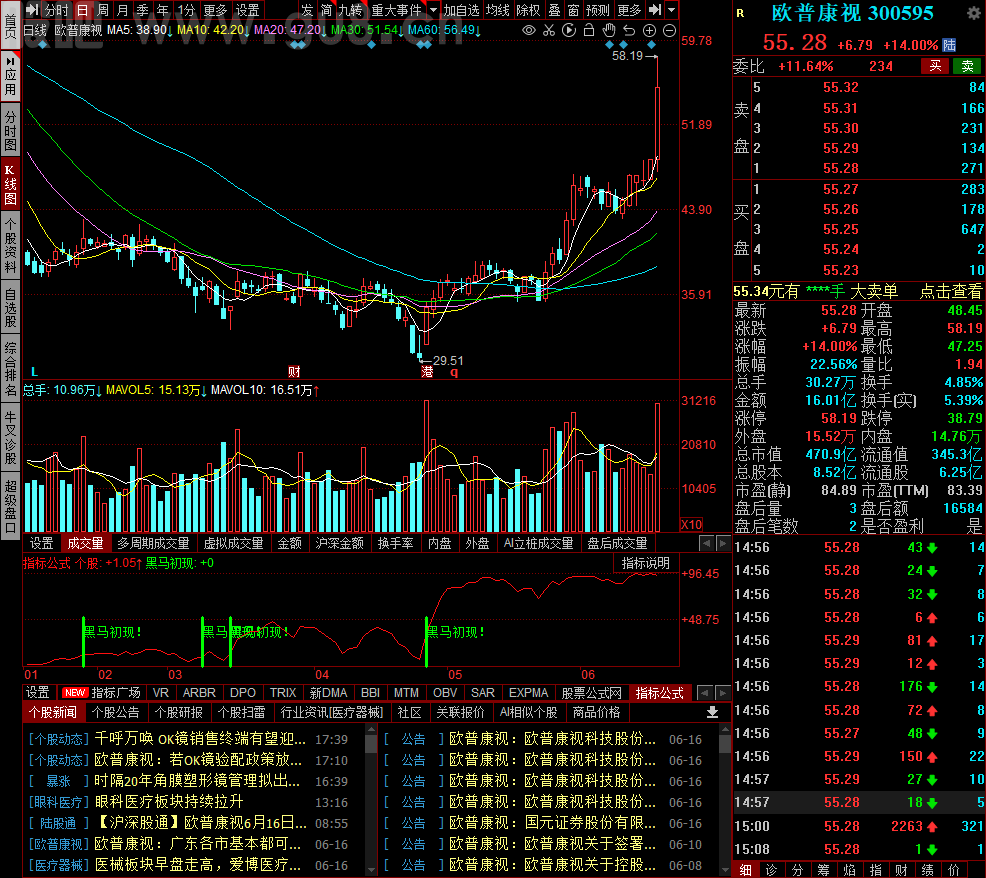
Task: Open 首页 in left sidebar
Action: pos(11,23)
